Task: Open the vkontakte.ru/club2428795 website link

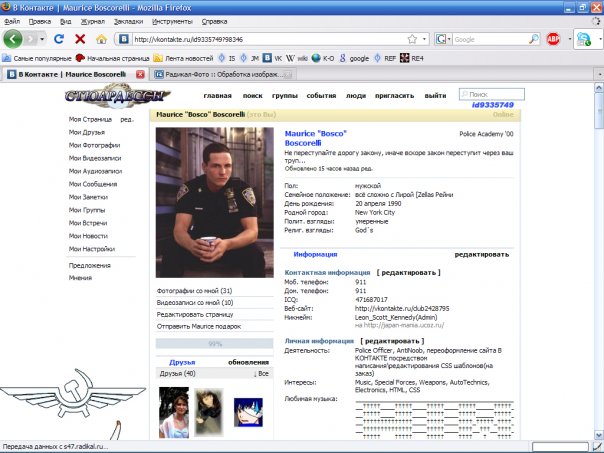Action: (x=402, y=309)
